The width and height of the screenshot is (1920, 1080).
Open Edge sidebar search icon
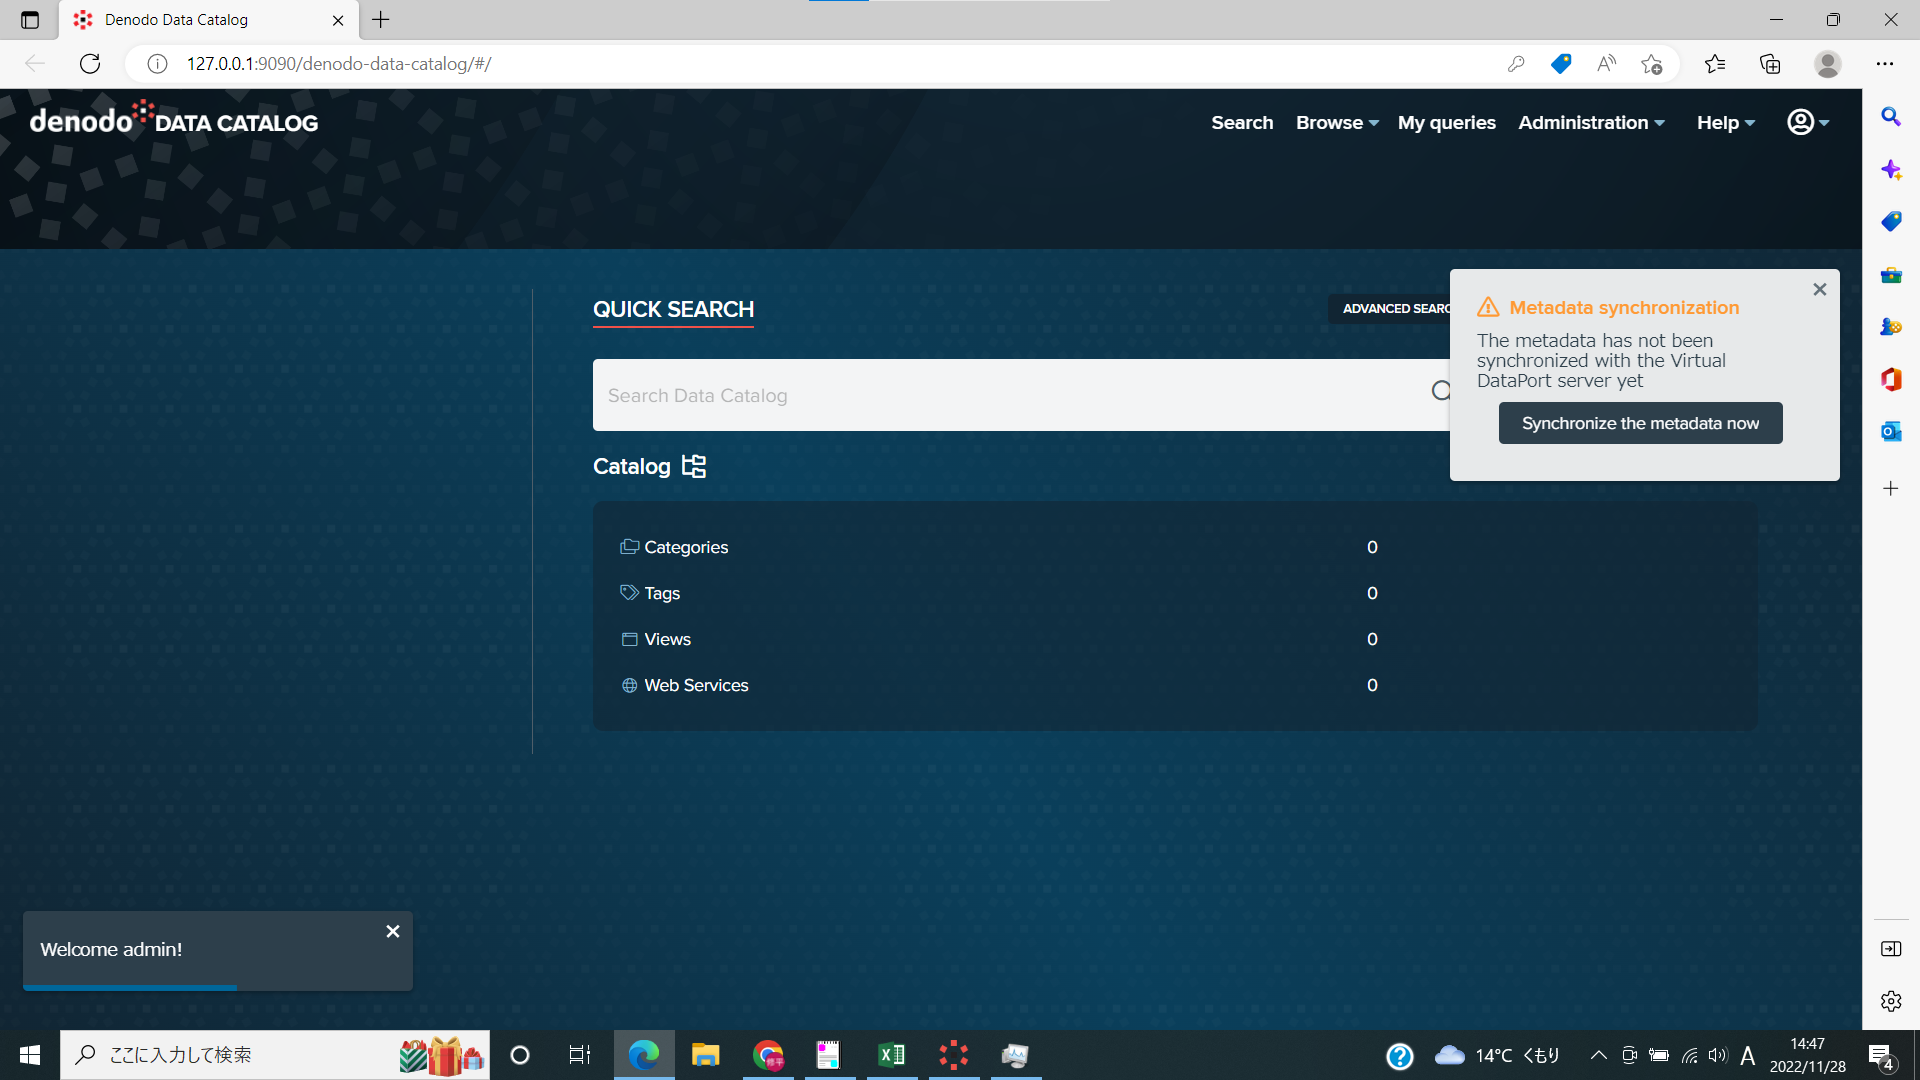pos(1890,117)
